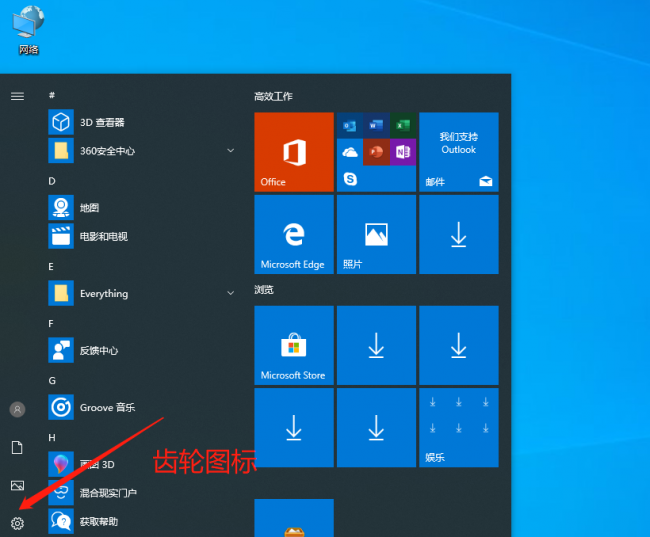
Task: Click the Office tile
Action: click(294, 152)
